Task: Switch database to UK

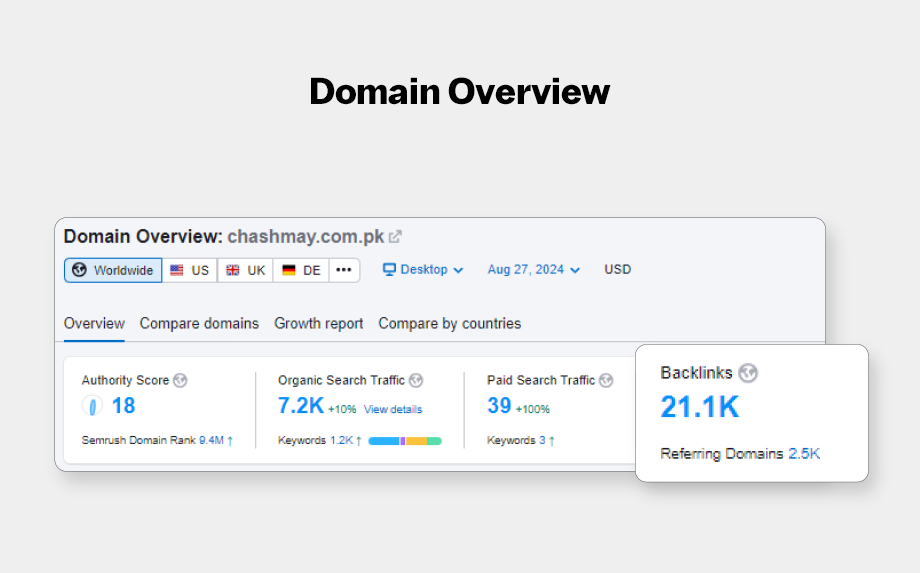Action: pos(246,270)
